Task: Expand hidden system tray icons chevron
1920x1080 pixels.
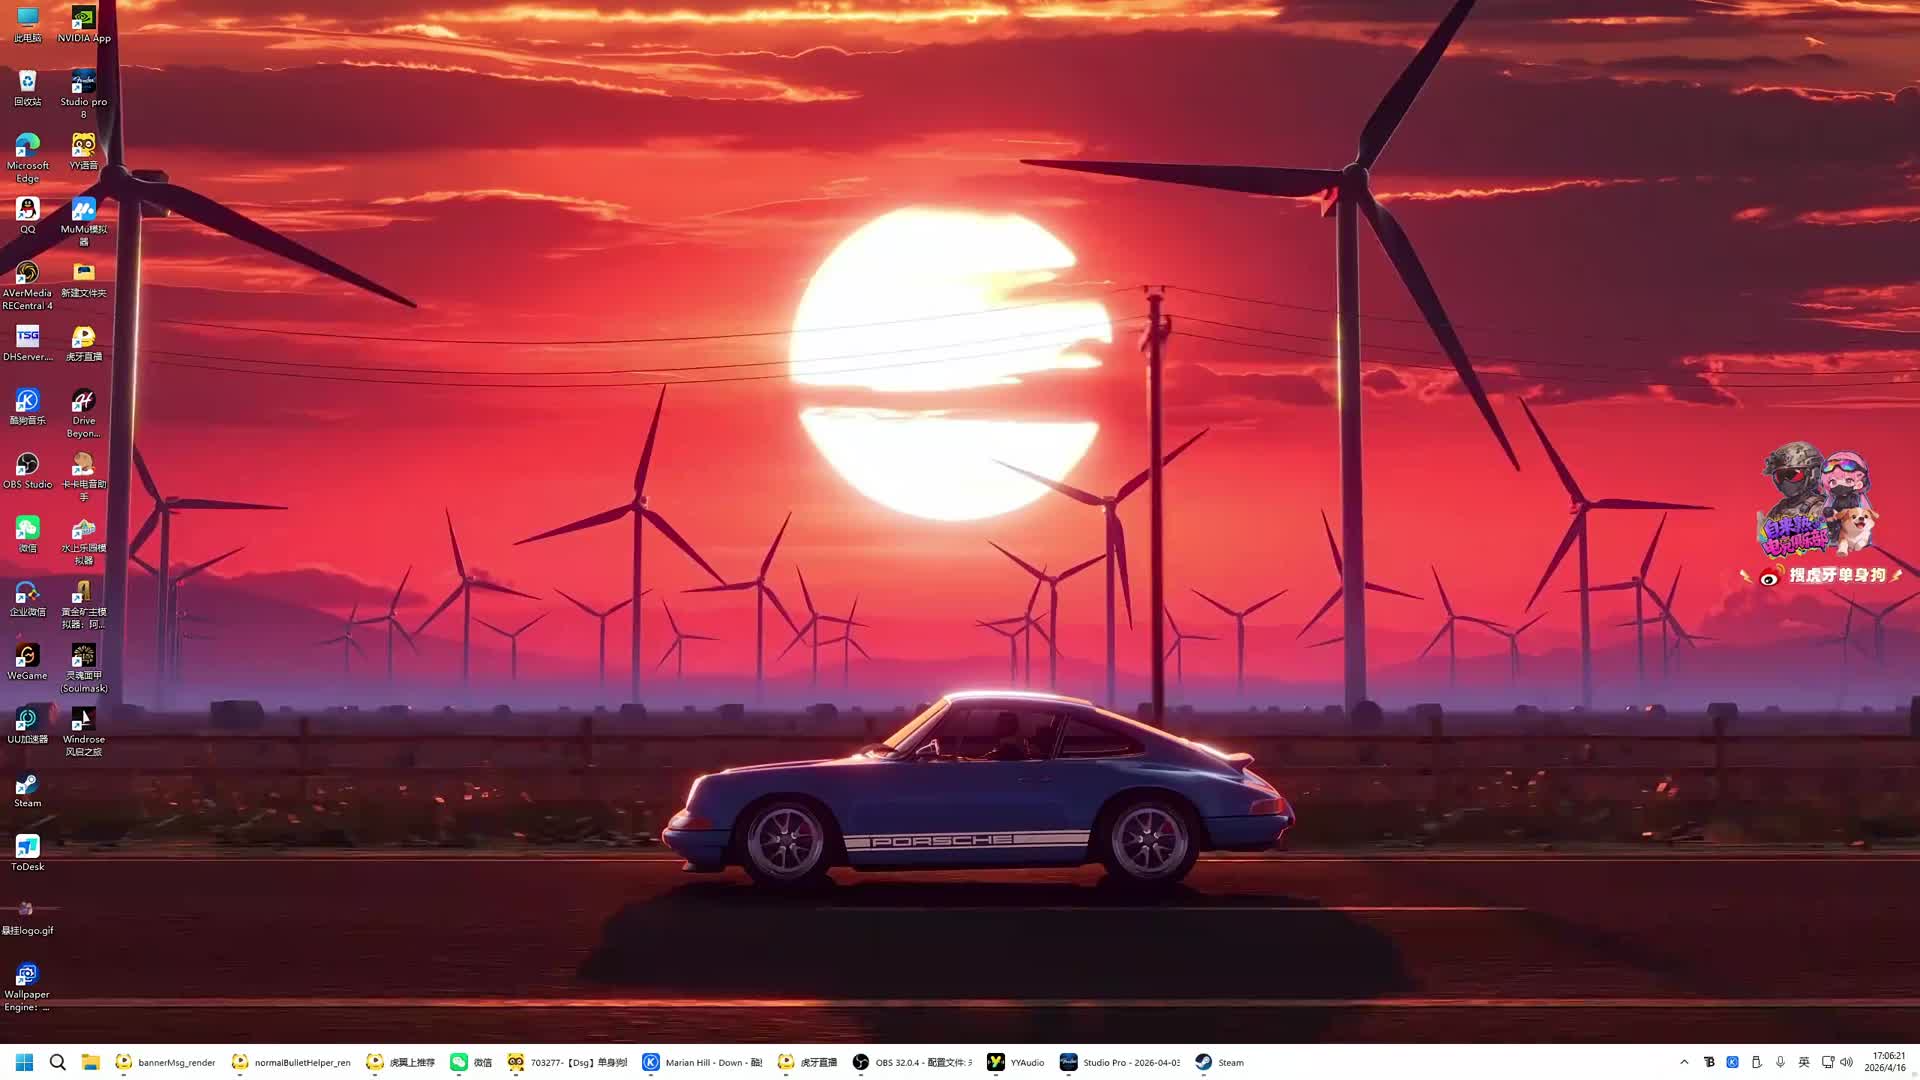Action: pos(1684,1062)
